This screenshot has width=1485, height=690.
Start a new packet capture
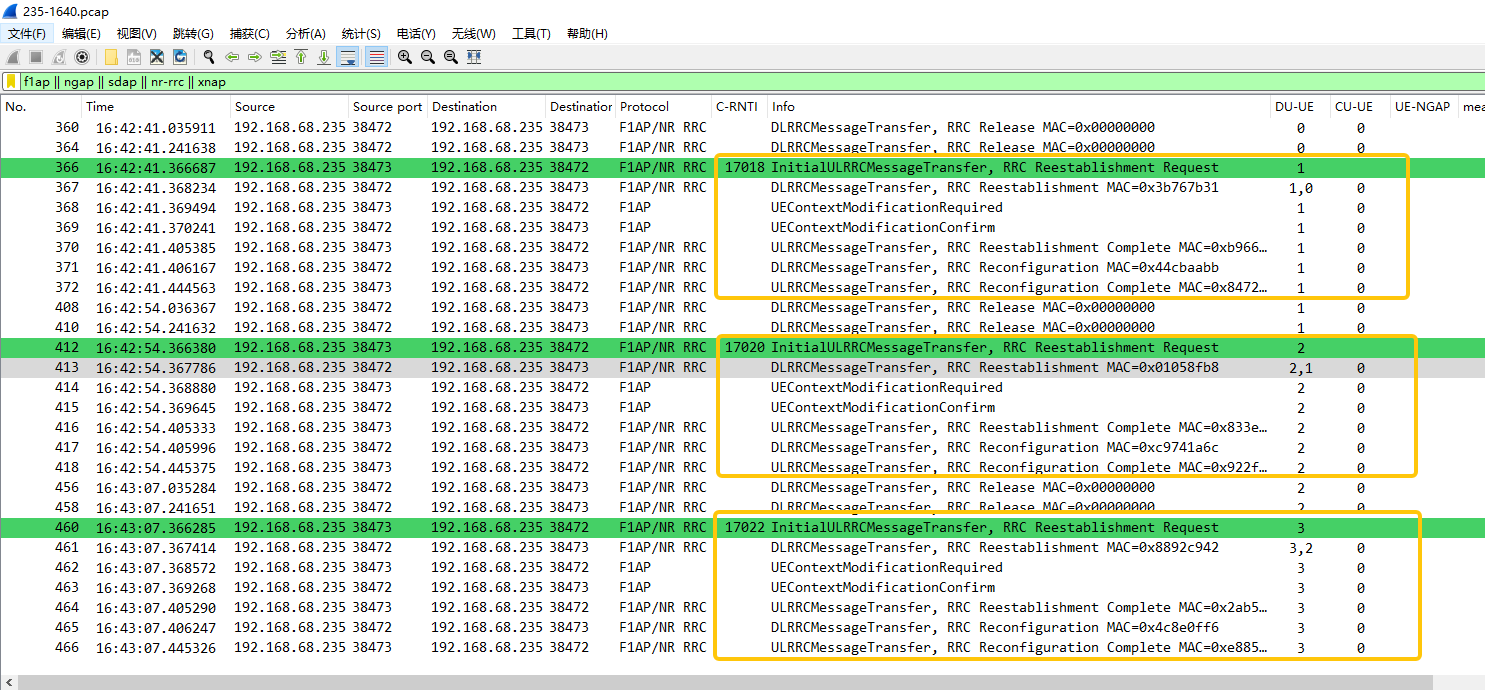click(x=13, y=57)
